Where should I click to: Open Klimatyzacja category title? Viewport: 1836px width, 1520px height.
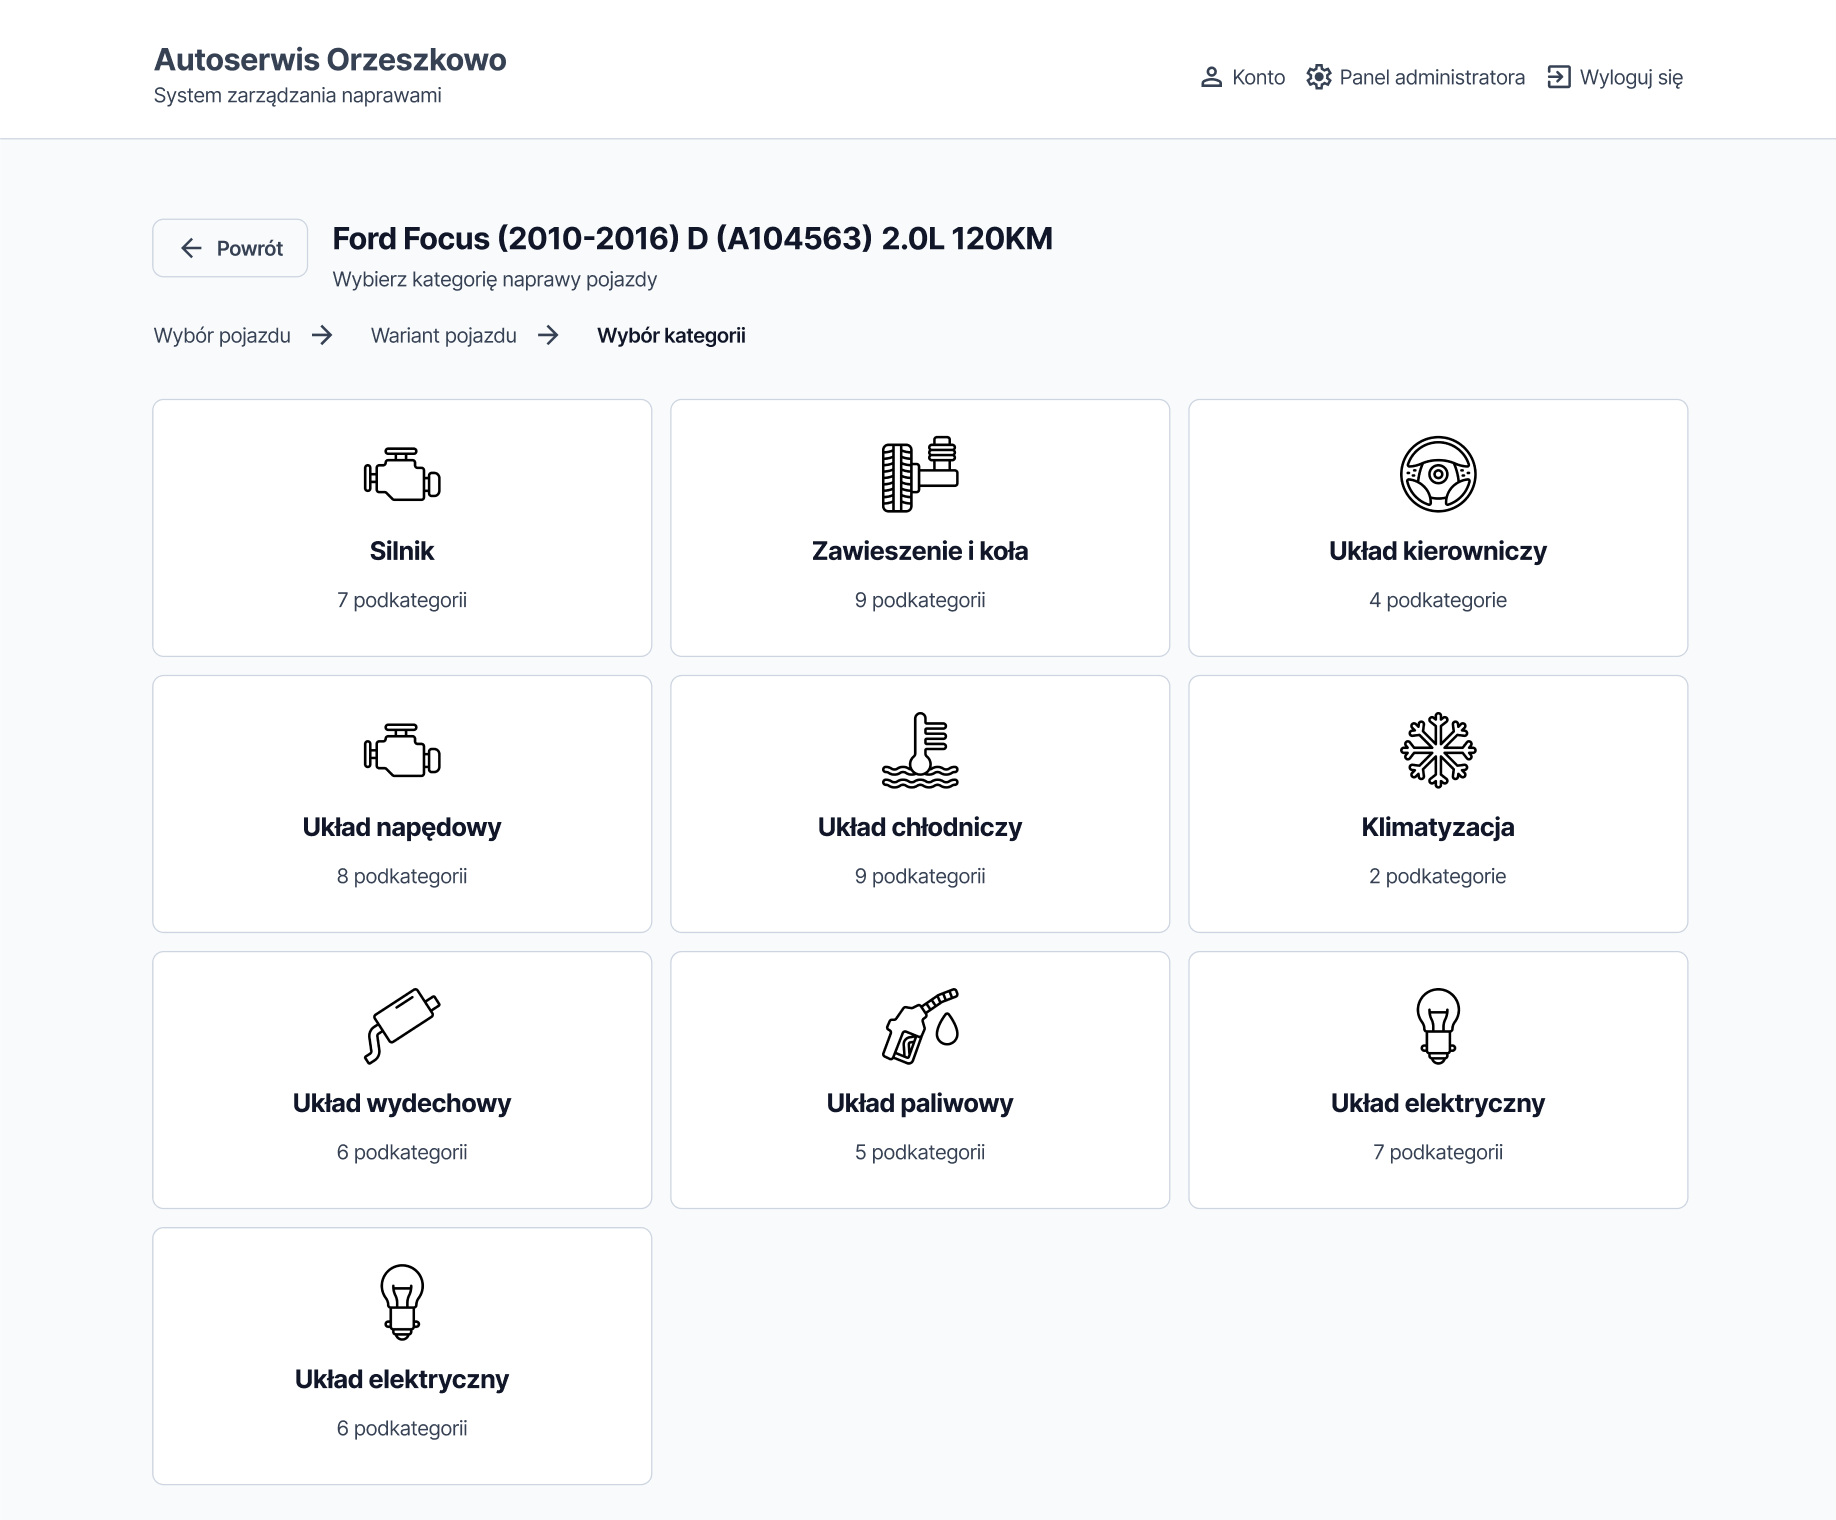point(1438,827)
